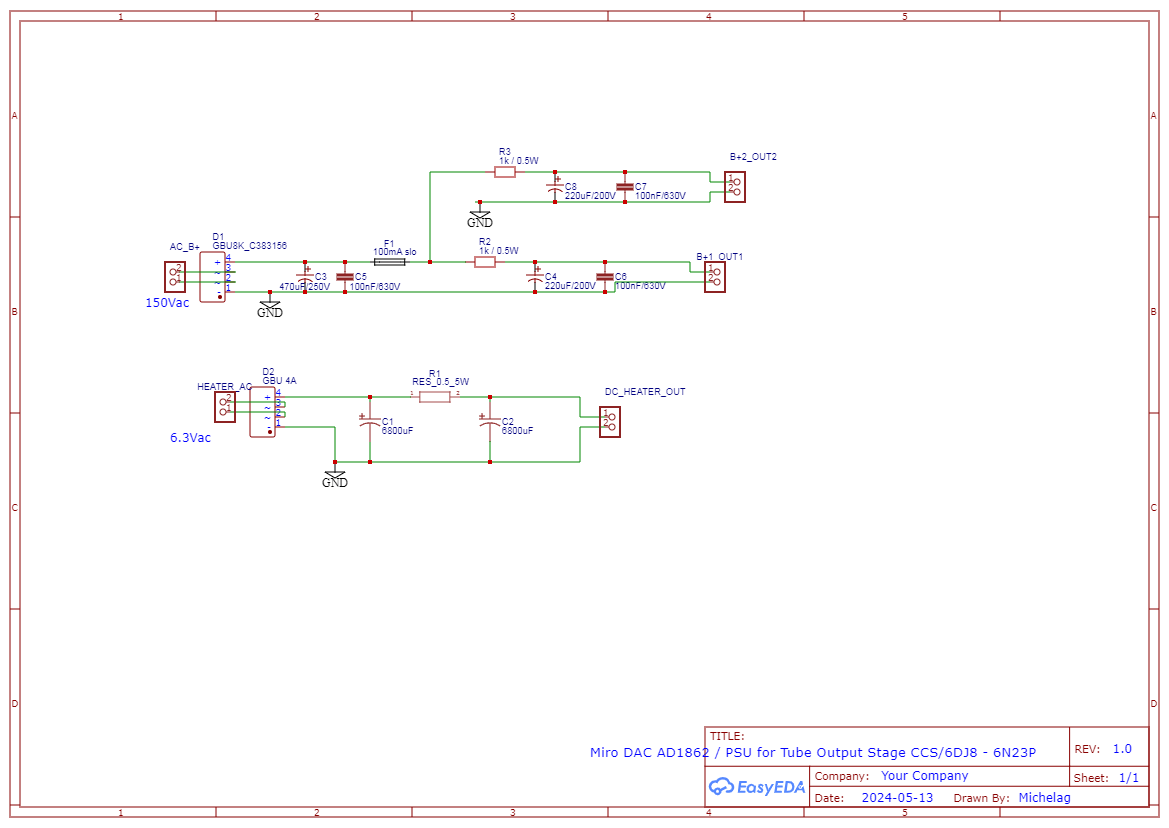Click the C6 100nF/630V capacitor symbol
The height and width of the screenshot is (828, 1169).
(x=605, y=276)
